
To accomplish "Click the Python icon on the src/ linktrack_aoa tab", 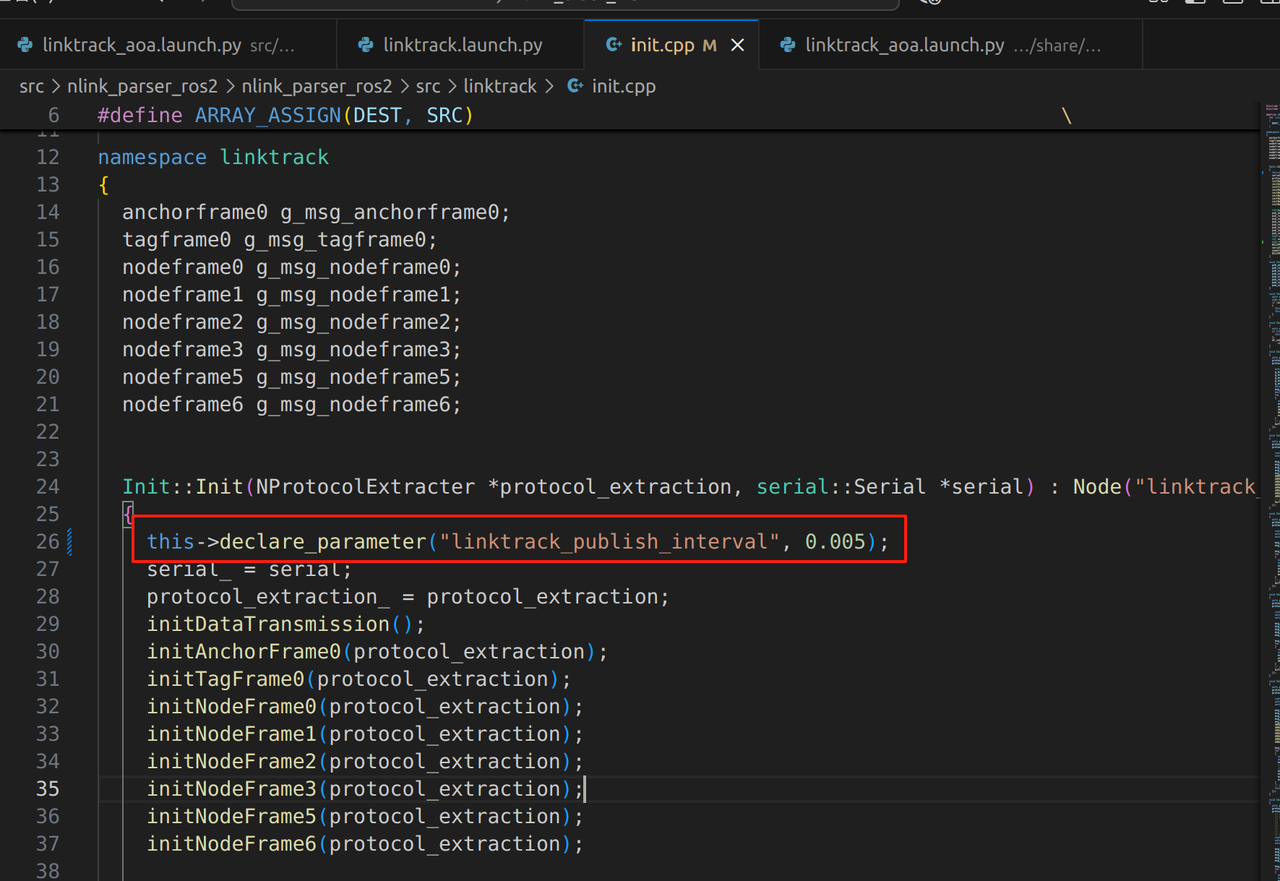I will [x=25, y=45].
